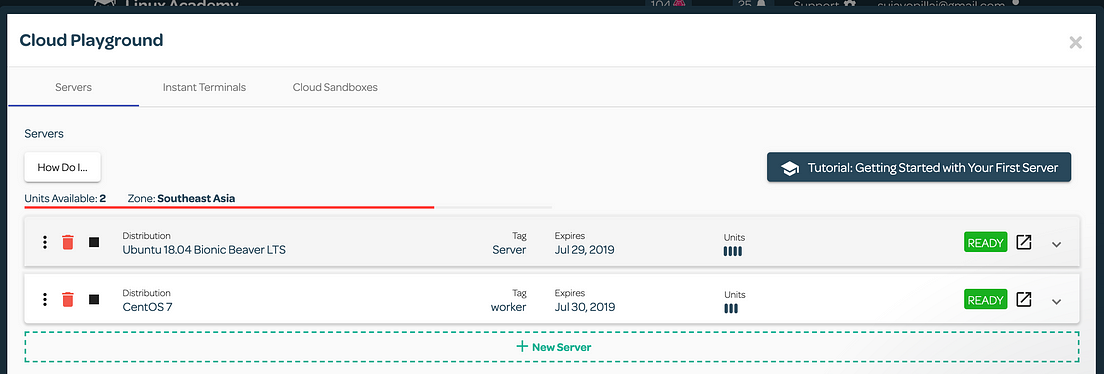The width and height of the screenshot is (1104, 374).
Task: Click the units indicator for the CentOS 7 server
Action: 731,308
